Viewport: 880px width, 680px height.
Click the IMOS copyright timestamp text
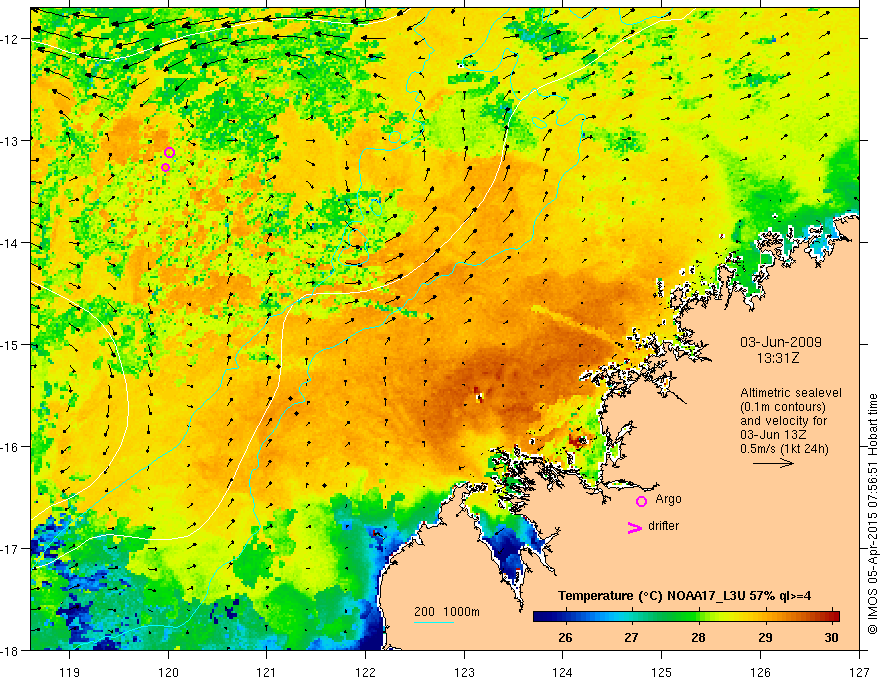pos(872,514)
